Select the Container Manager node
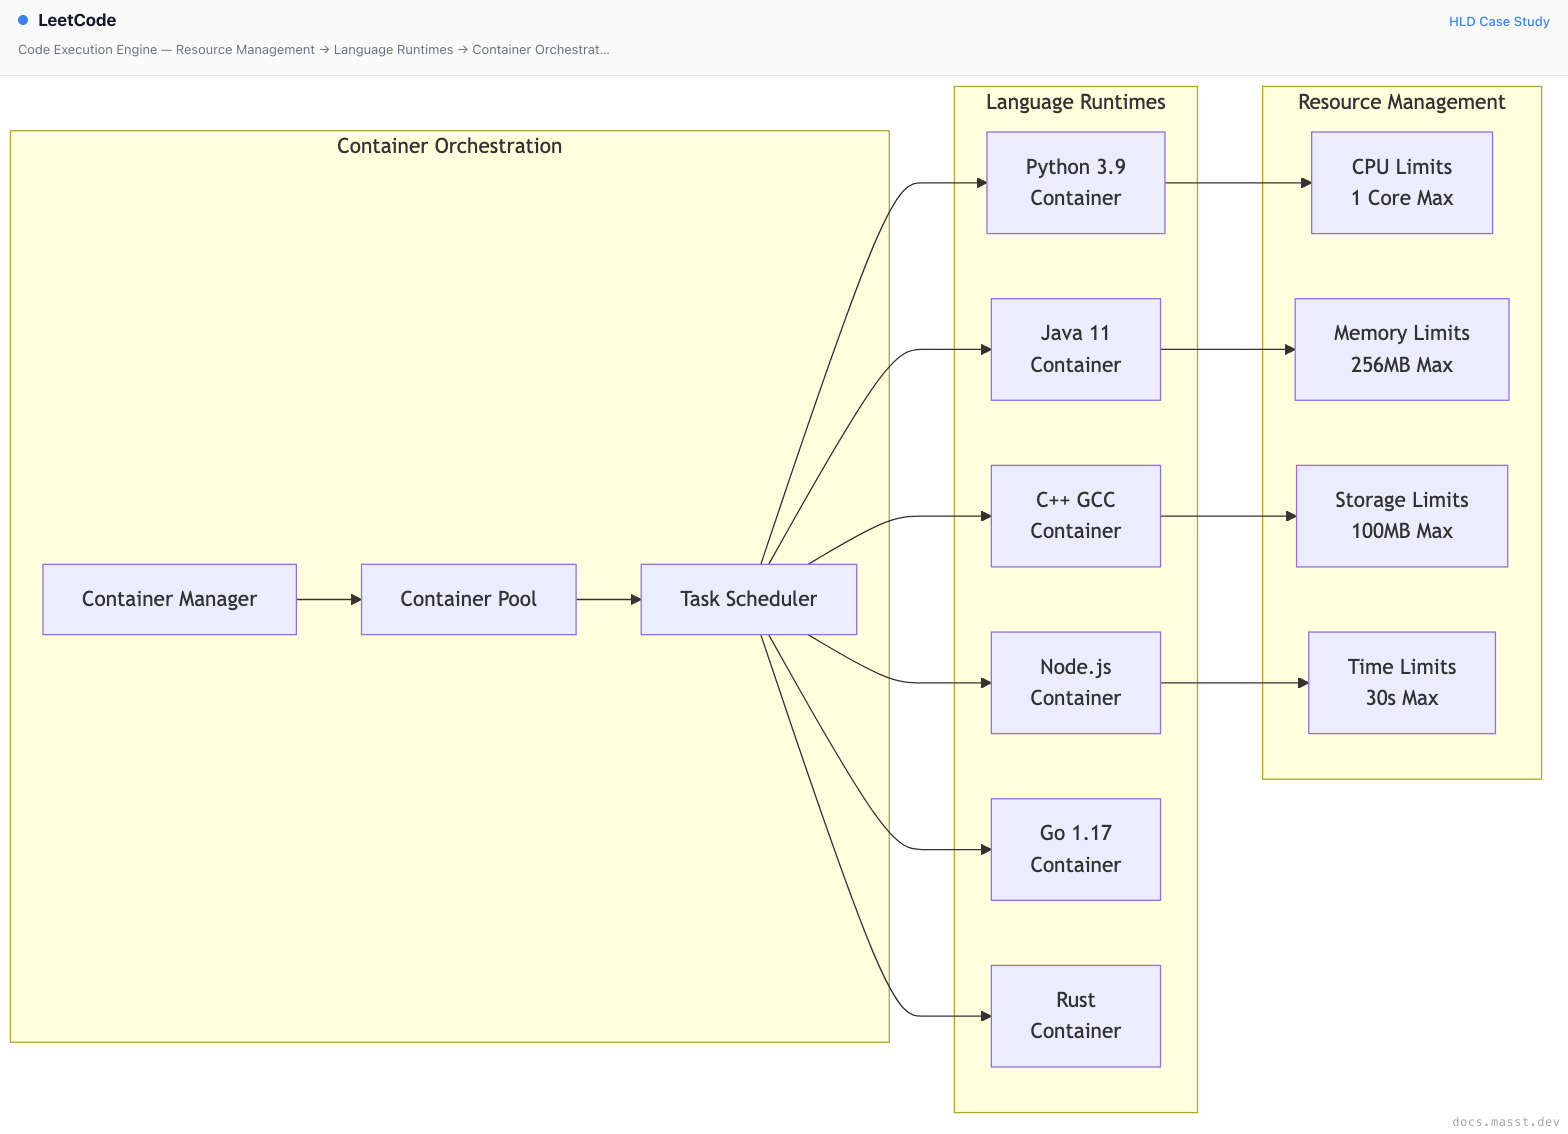This screenshot has width=1568, height=1134. point(169,599)
